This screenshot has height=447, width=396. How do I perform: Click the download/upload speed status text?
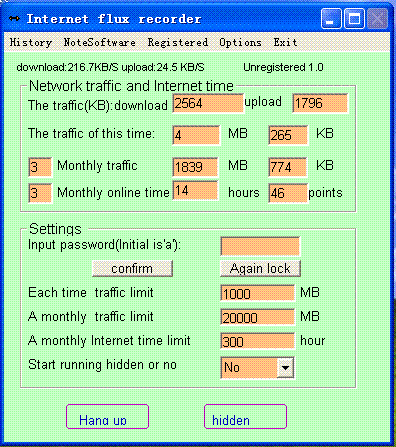pos(110,67)
